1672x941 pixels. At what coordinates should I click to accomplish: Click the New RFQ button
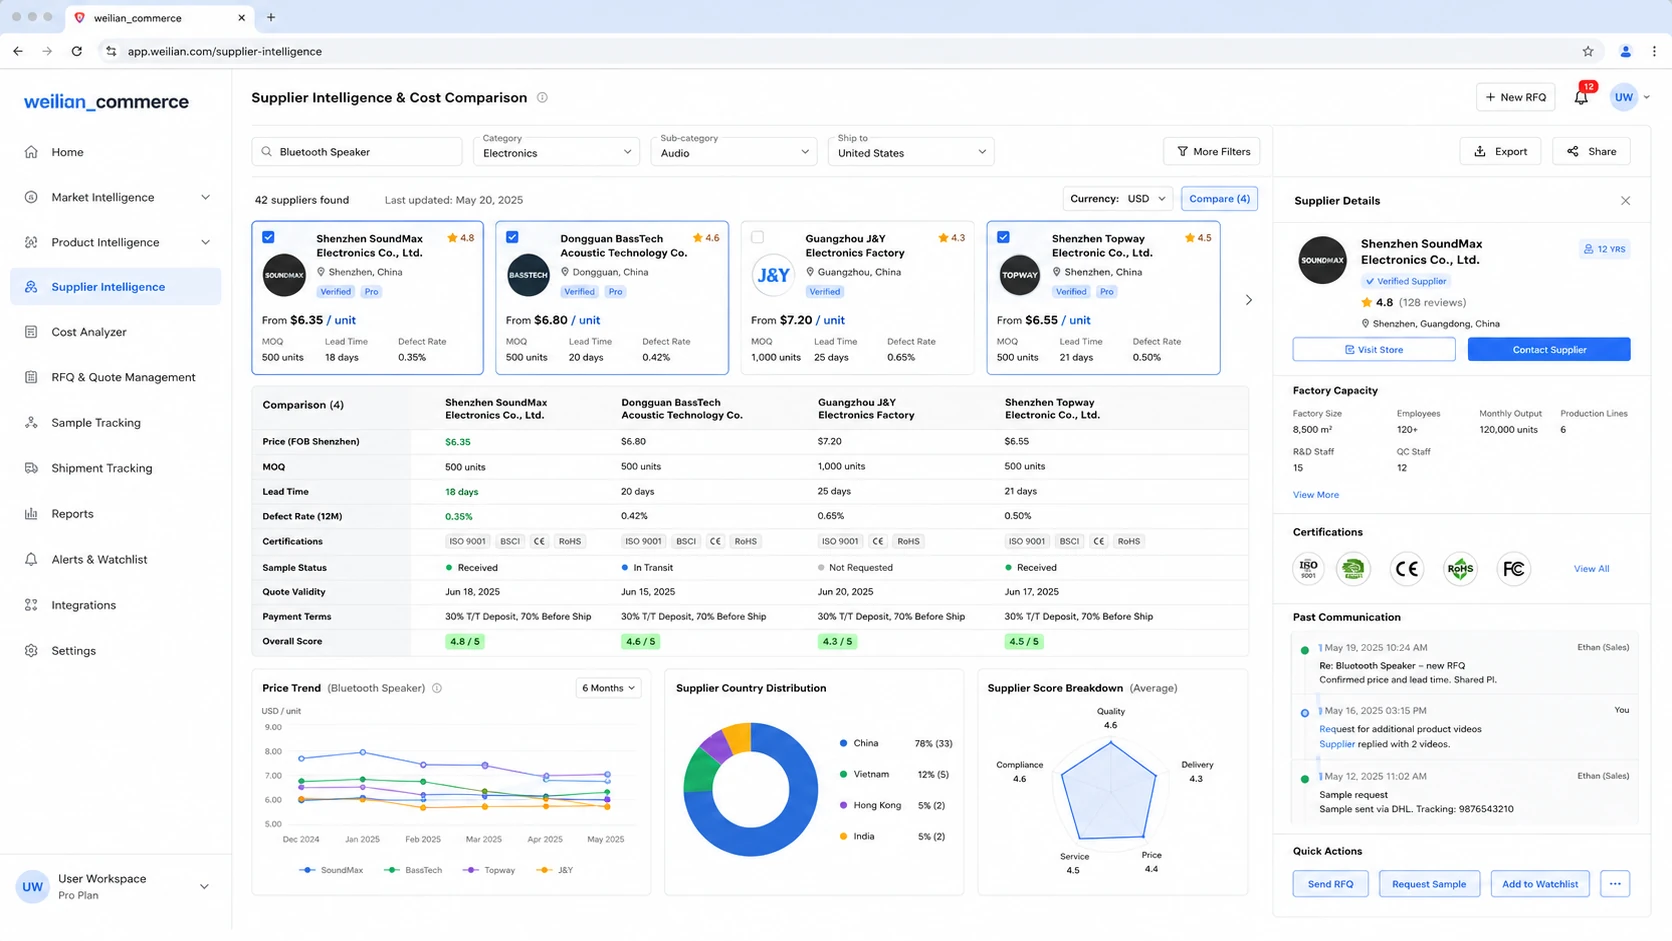pos(1516,97)
